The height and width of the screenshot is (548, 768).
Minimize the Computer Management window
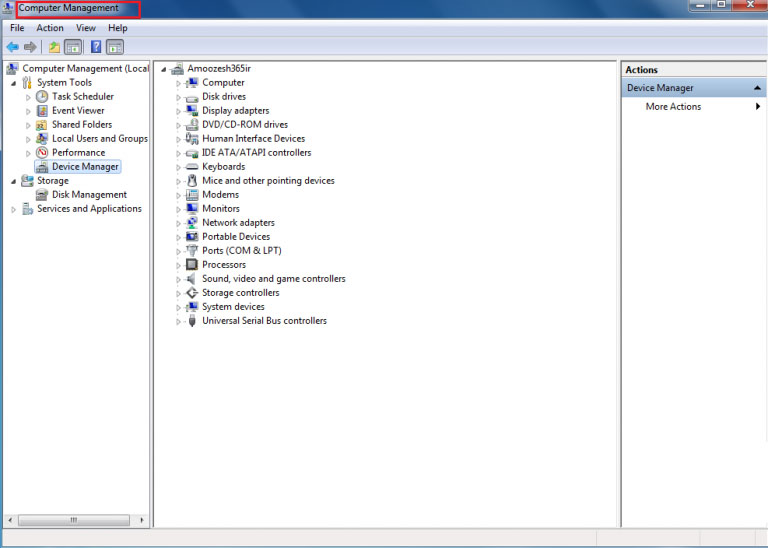(700, 5)
